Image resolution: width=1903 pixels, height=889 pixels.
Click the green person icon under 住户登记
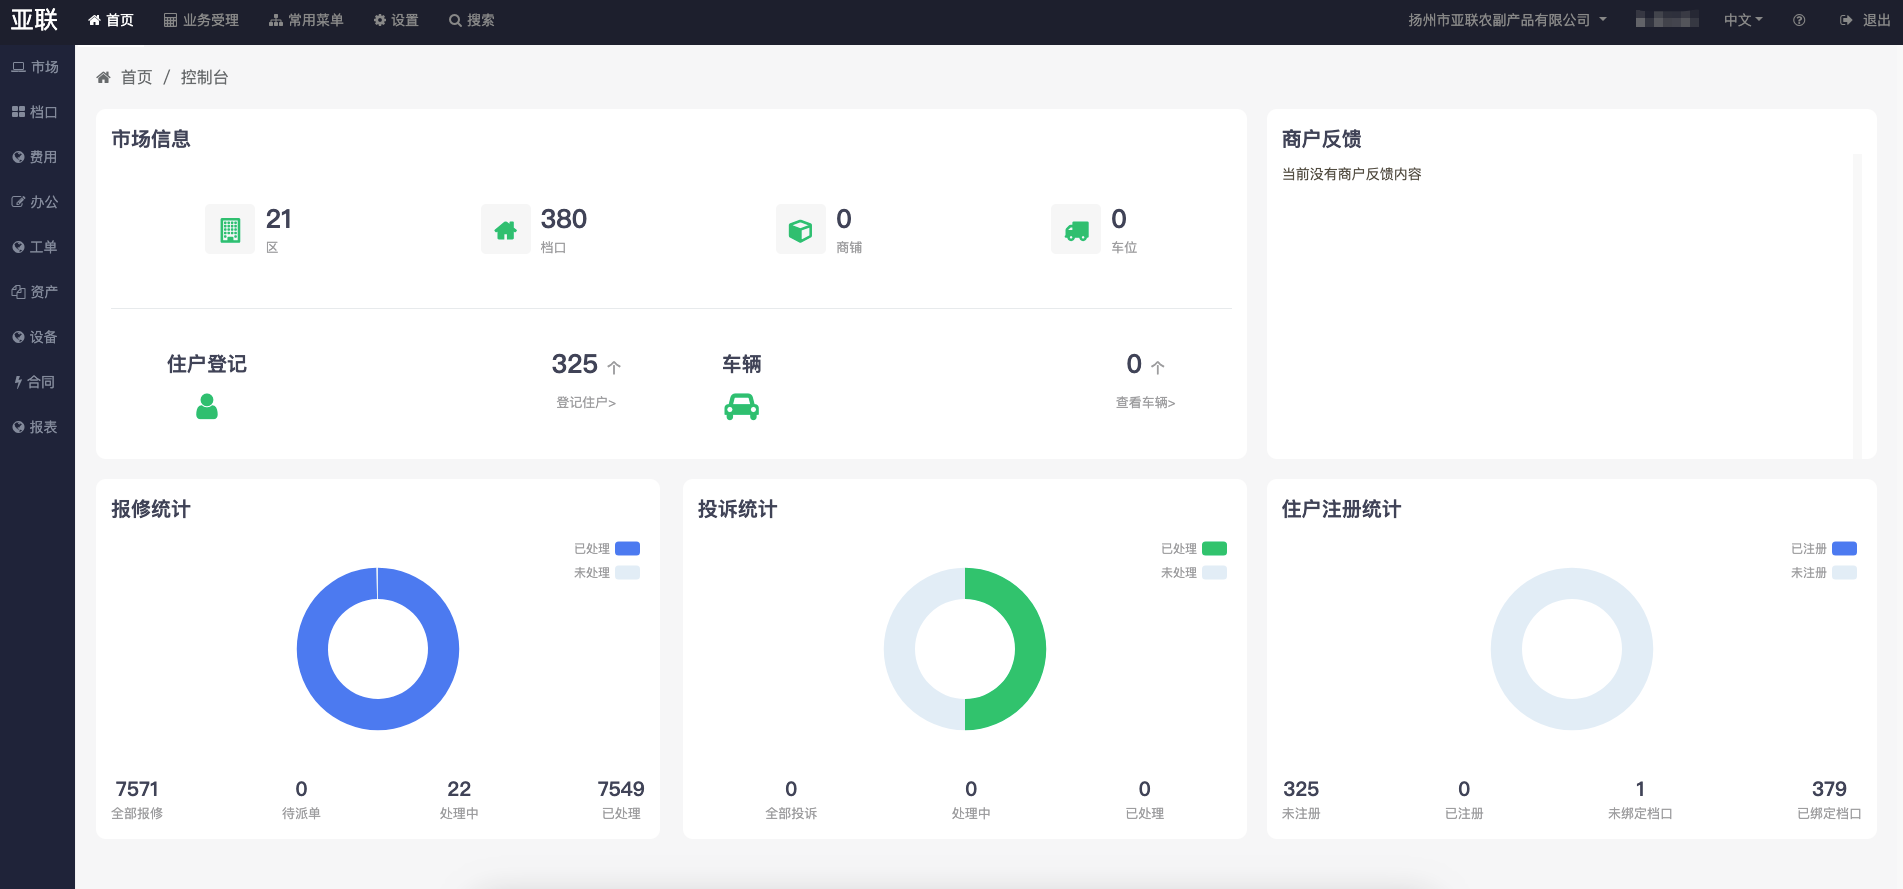tap(207, 406)
